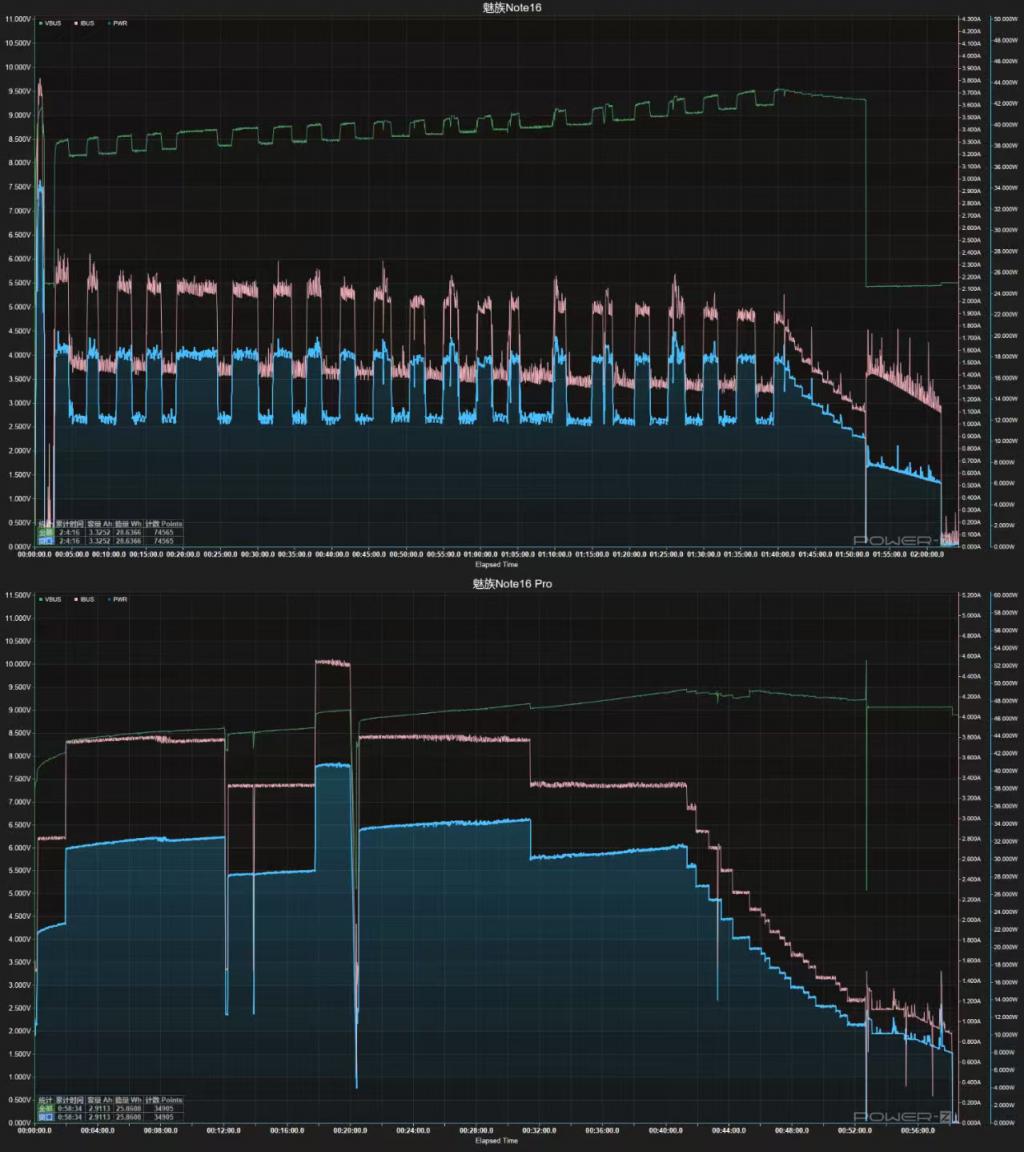This screenshot has width=1024, height=1152.
Task: Click the 00:56:00.0 time tick on Note16 Pro axis
Action: point(917,1131)
